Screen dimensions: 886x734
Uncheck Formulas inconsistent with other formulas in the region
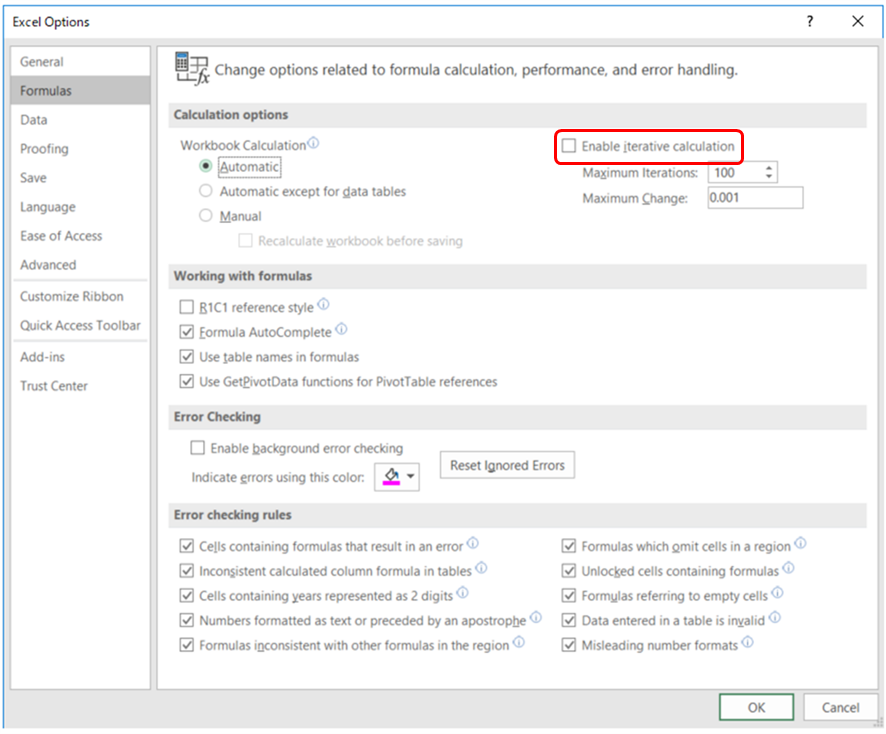tap(186, 645)
